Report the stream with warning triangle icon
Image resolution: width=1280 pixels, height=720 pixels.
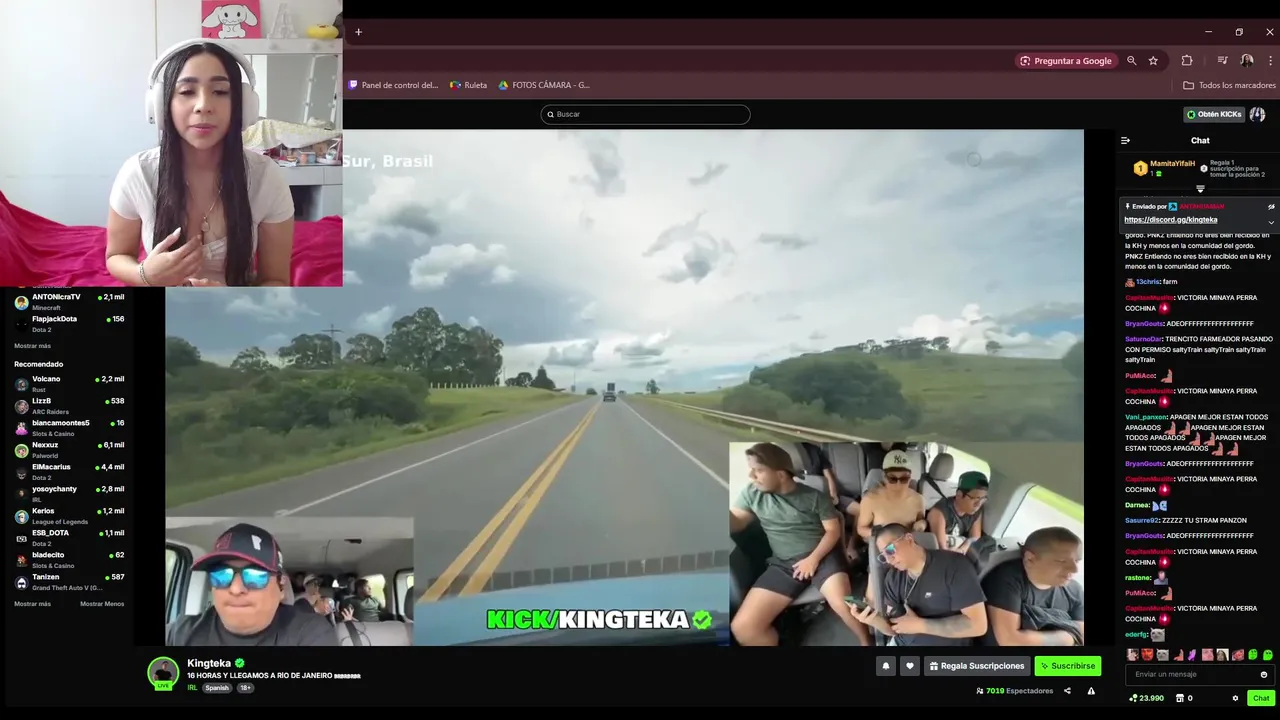pos(1091,691)
